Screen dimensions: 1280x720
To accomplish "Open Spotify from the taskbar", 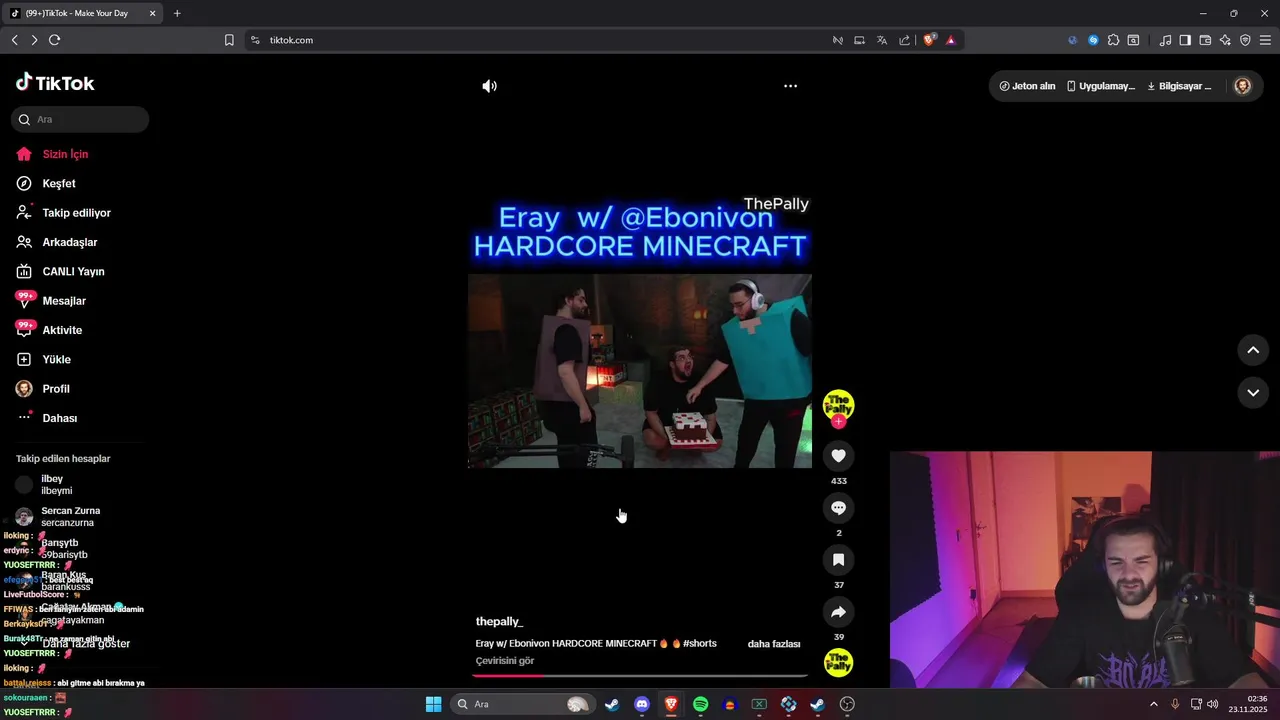I will click(700, 704).
